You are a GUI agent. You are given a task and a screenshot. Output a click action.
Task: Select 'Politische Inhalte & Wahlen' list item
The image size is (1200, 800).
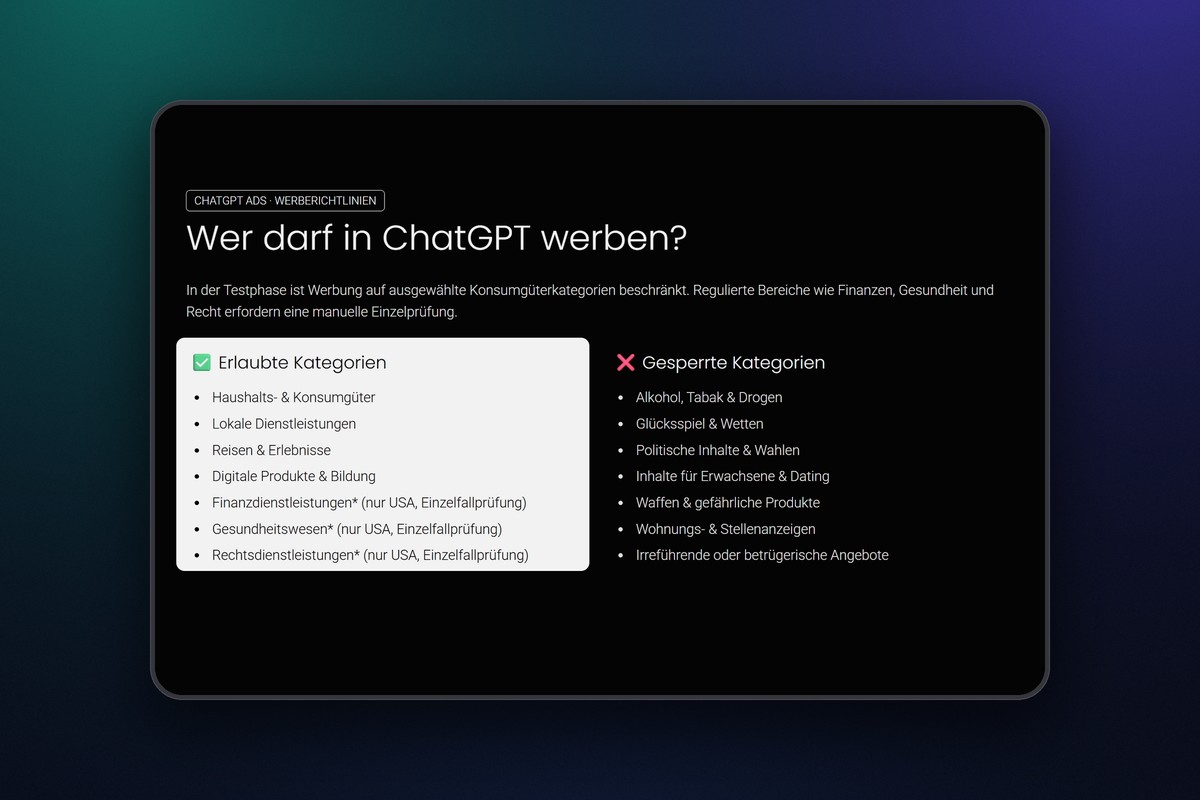[x=718, y=450]
